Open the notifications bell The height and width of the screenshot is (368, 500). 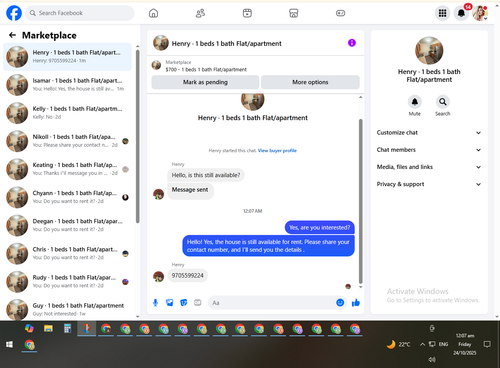[461, 13]
